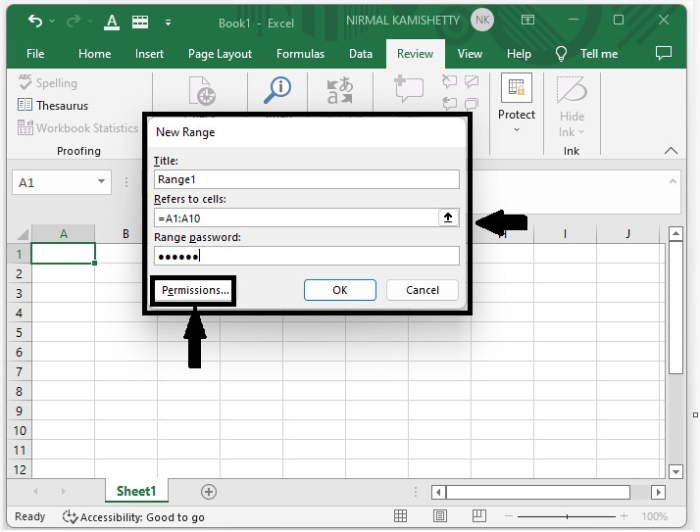Viewport: 700px width, 532px height.
Task: Click the 100% zoom level
Action: (x=654, y=516)
